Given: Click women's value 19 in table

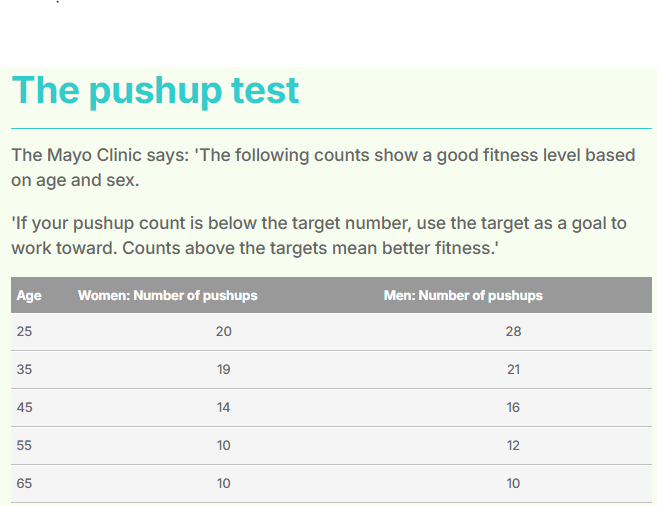Looking at the screenshot, I should tap(224, 369).
